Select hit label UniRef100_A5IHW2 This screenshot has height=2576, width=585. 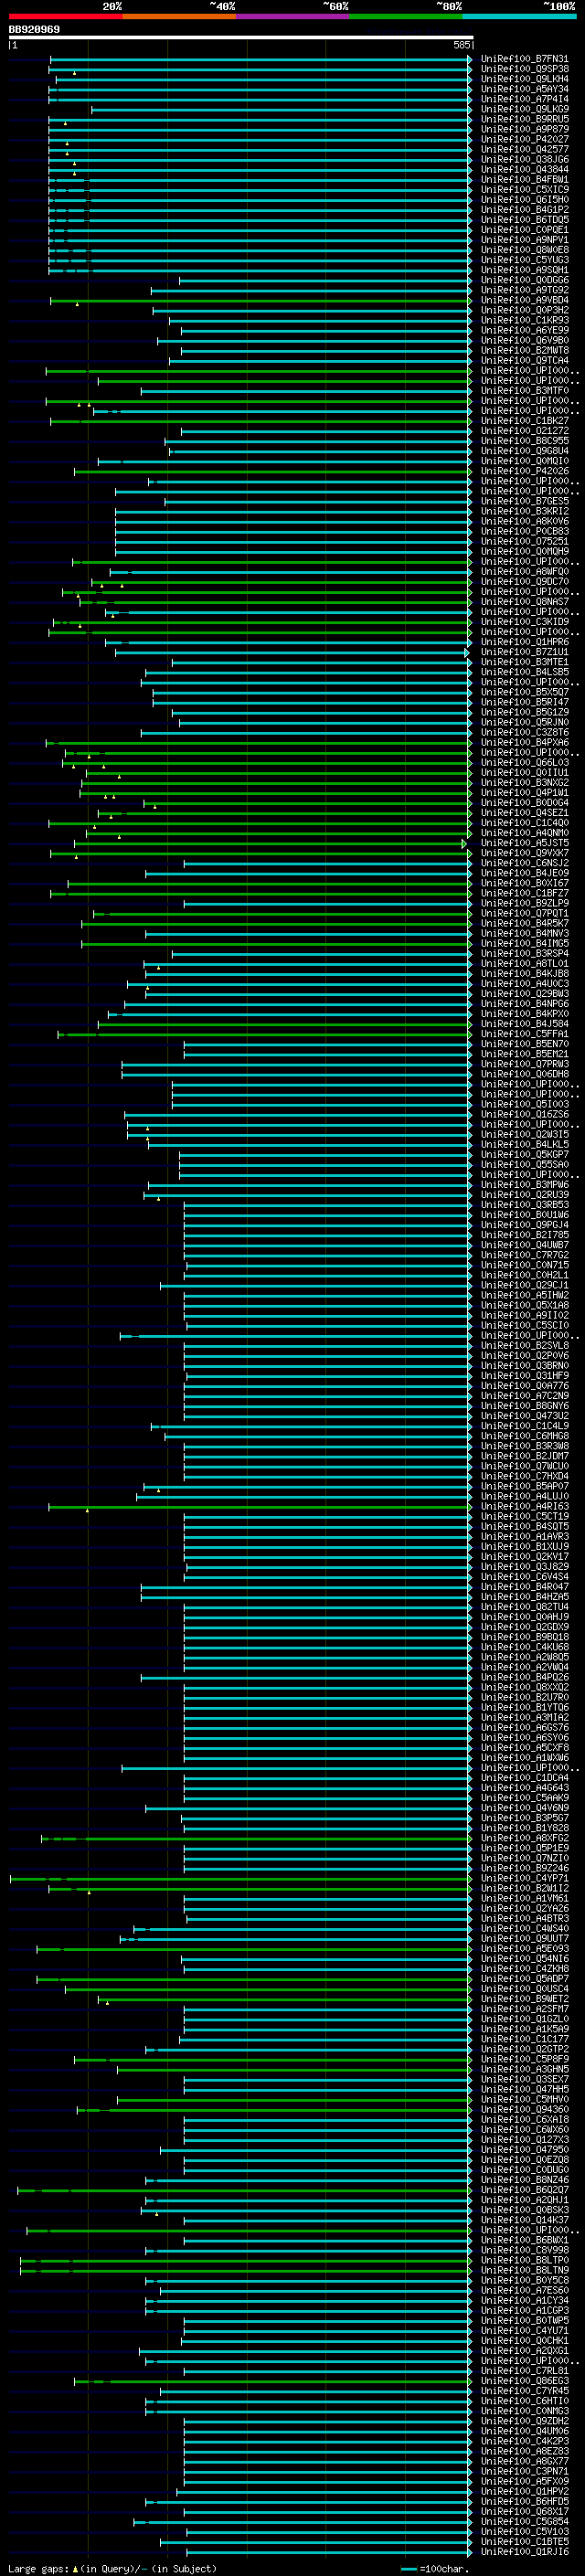pyautogui.click(x=524, y=1295)
